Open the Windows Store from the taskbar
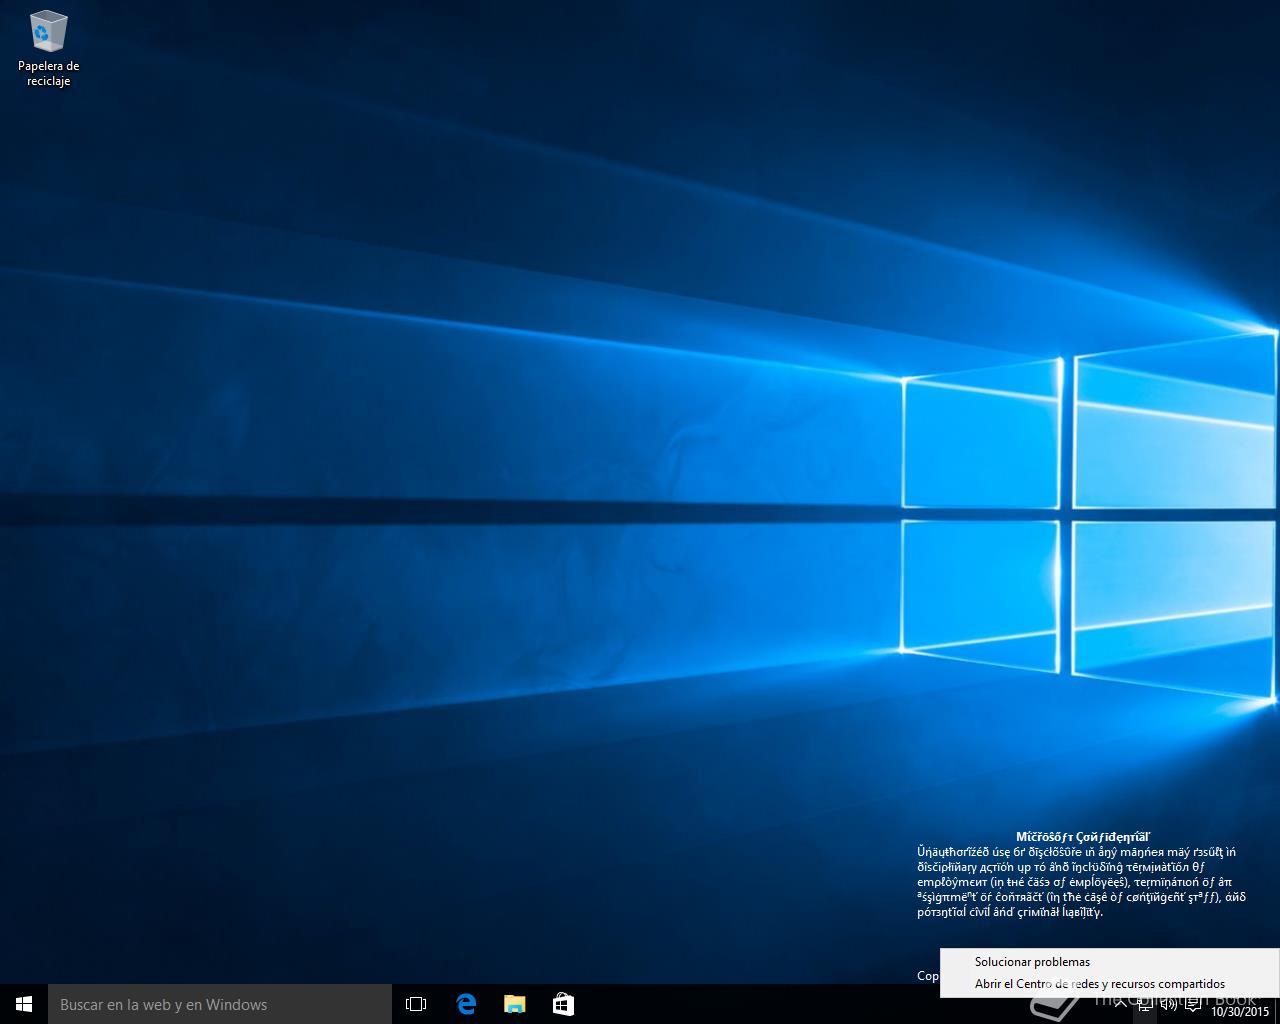 click(x=563, y=1004)
